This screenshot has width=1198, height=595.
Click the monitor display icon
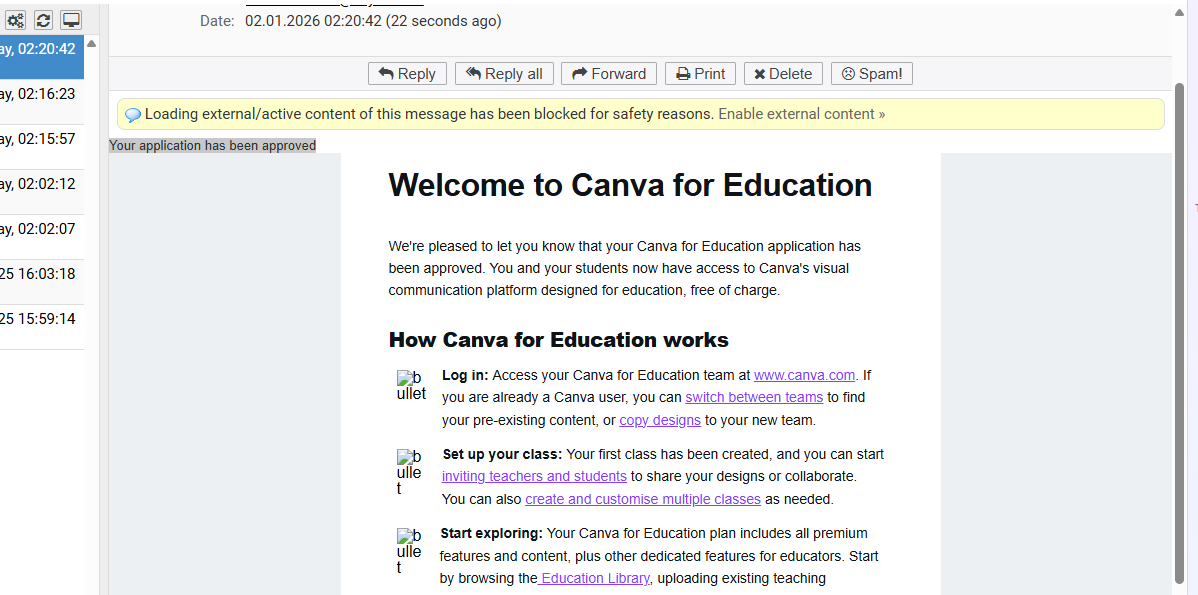click(71, 20)
